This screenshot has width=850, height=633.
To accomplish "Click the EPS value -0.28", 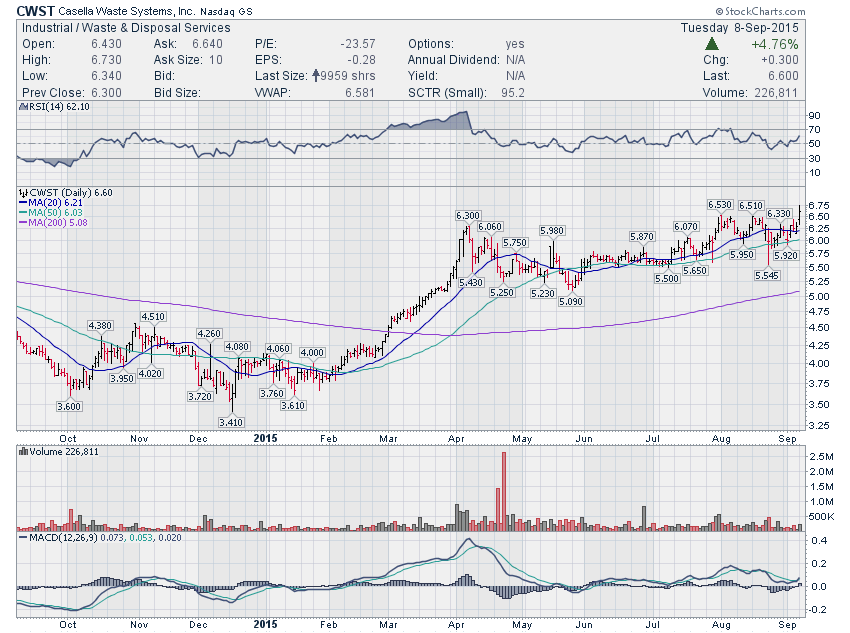I will tap(361, 60).
